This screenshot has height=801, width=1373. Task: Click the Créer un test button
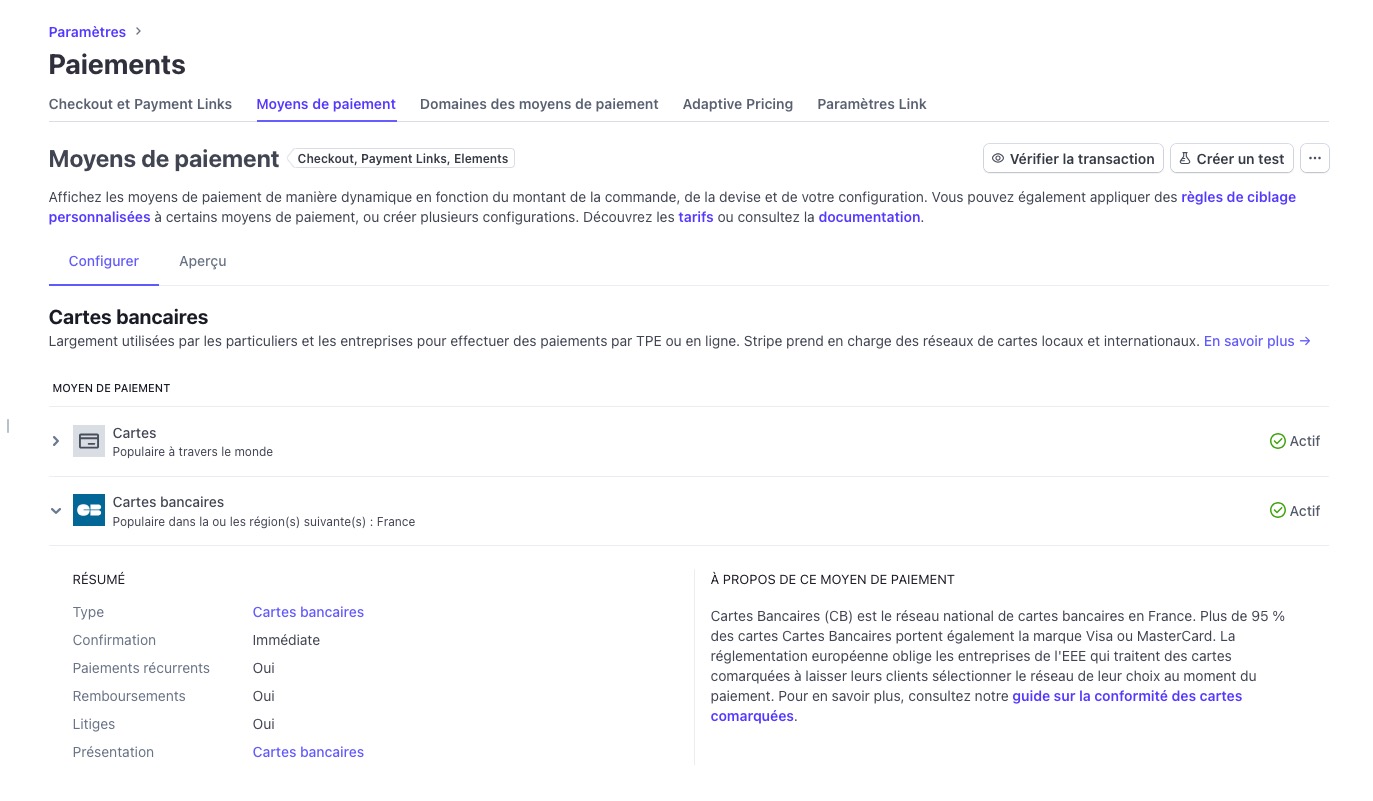coord(1232,158)
